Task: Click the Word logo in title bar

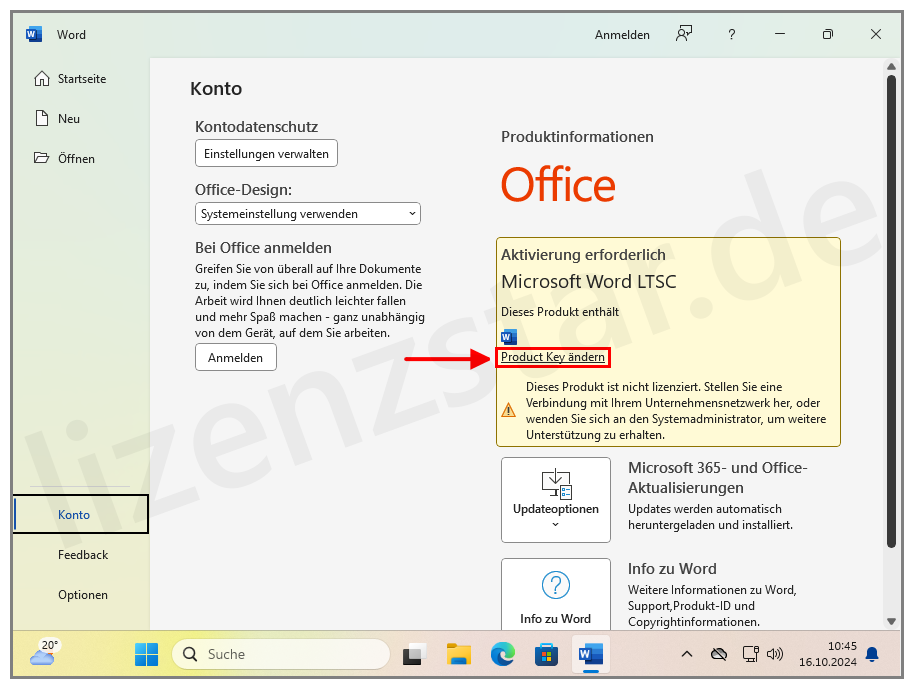Action: click(34, 34)
